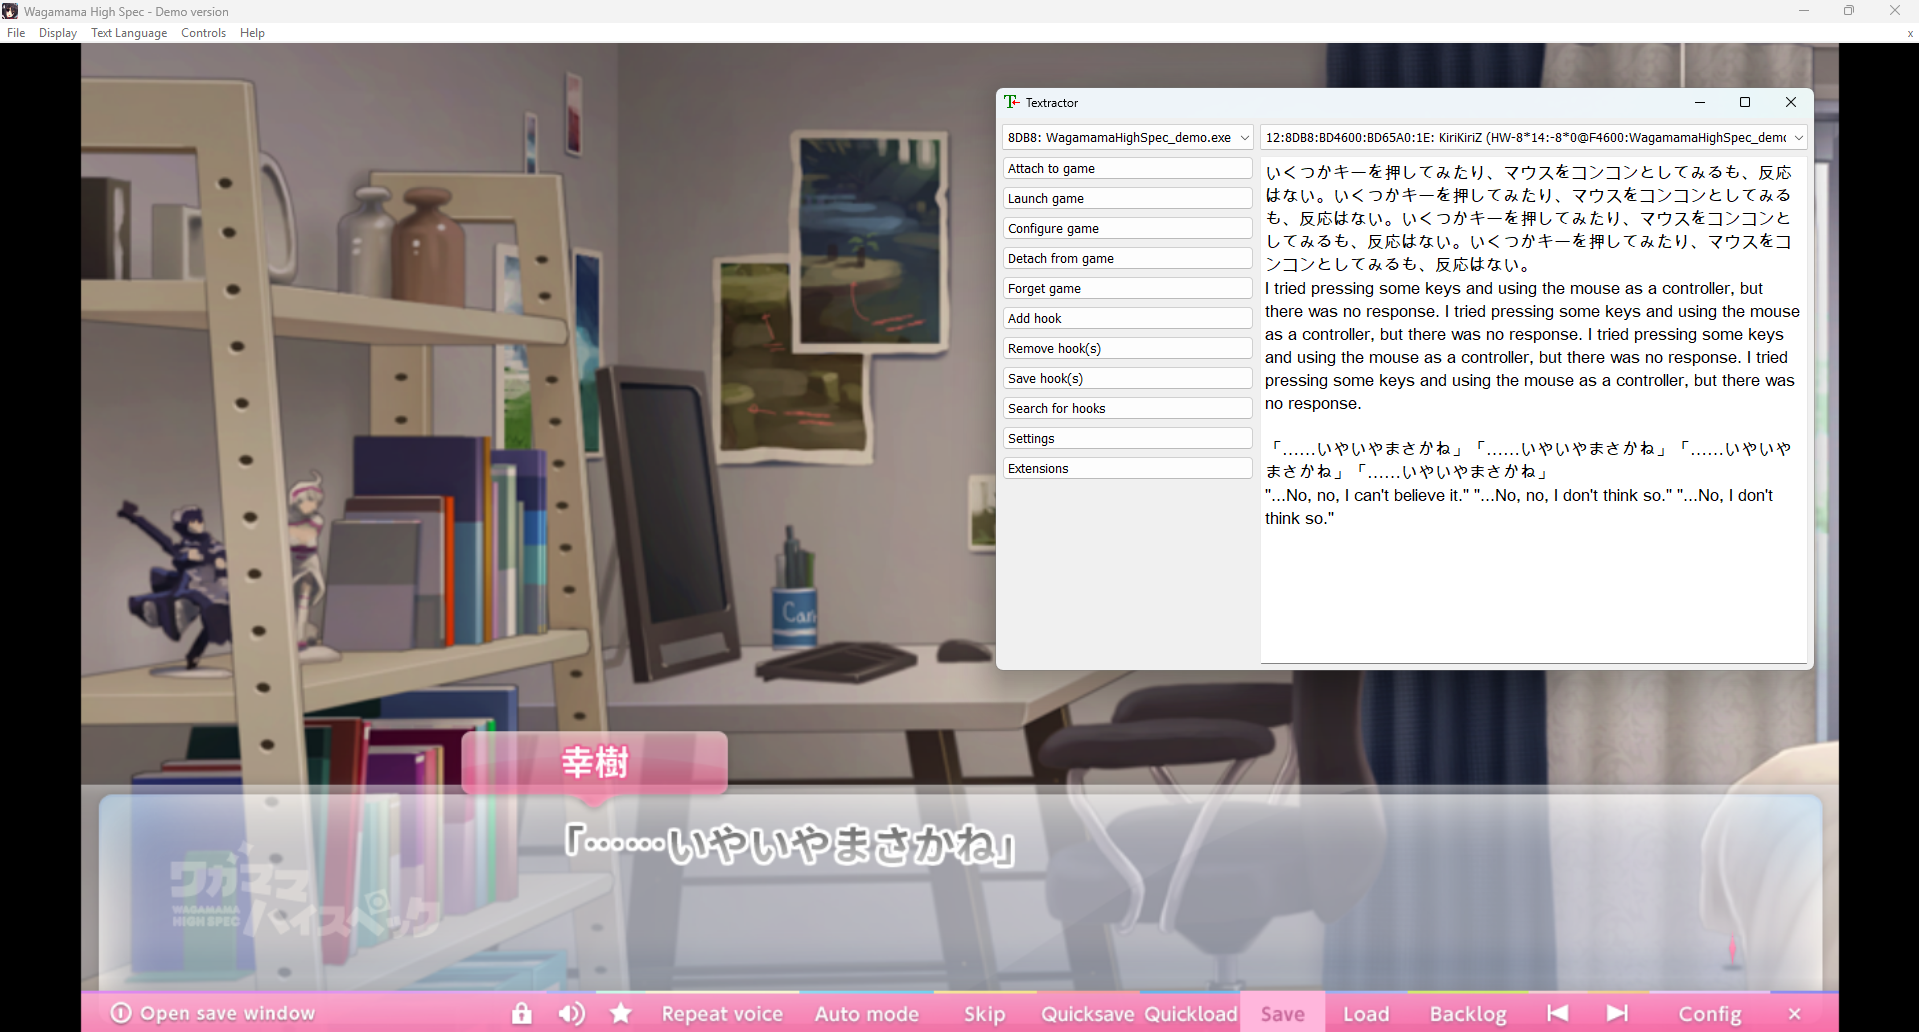Image resolution: width=1919 pixels, height=1032 pixels.
Task: Open the Display menu
Action: pos(58,33)
